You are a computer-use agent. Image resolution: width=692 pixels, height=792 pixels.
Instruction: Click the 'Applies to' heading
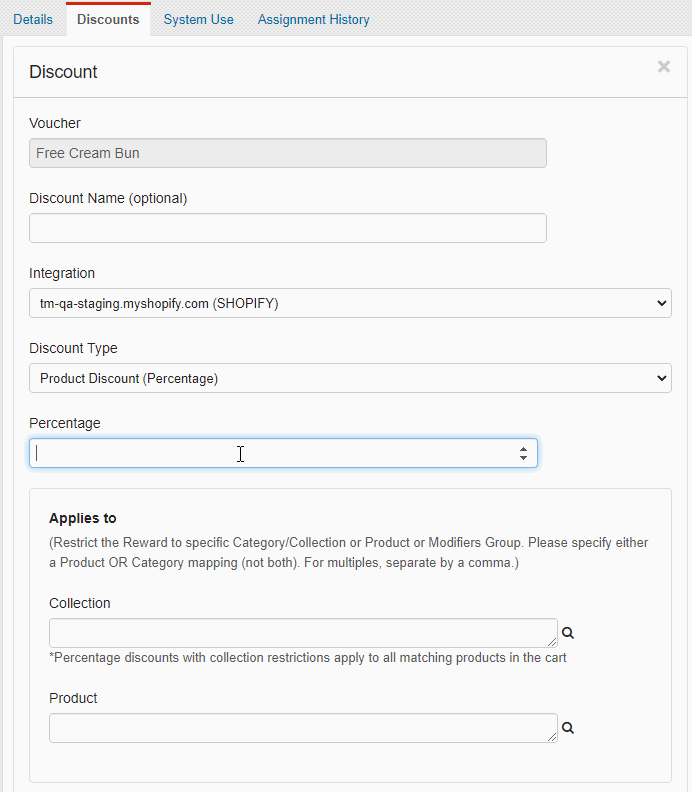[x=83, y=518]
